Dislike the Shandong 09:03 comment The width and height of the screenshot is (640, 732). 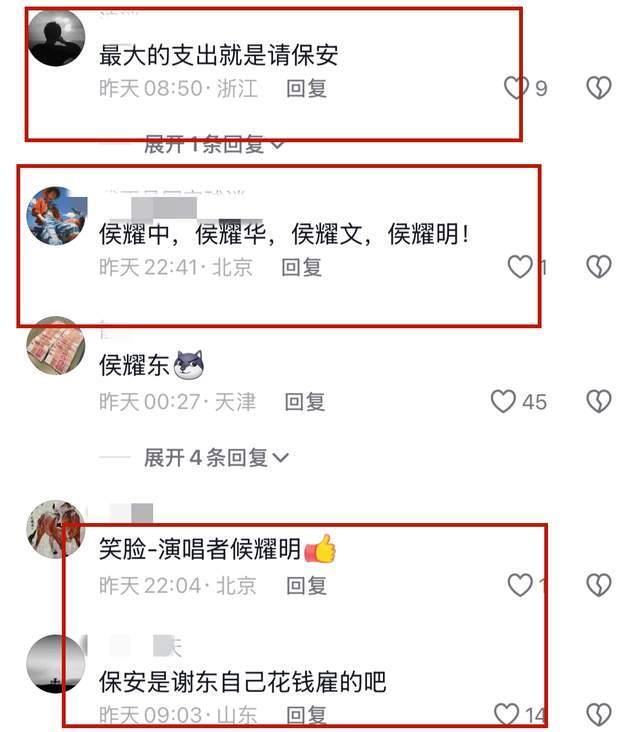598,715
